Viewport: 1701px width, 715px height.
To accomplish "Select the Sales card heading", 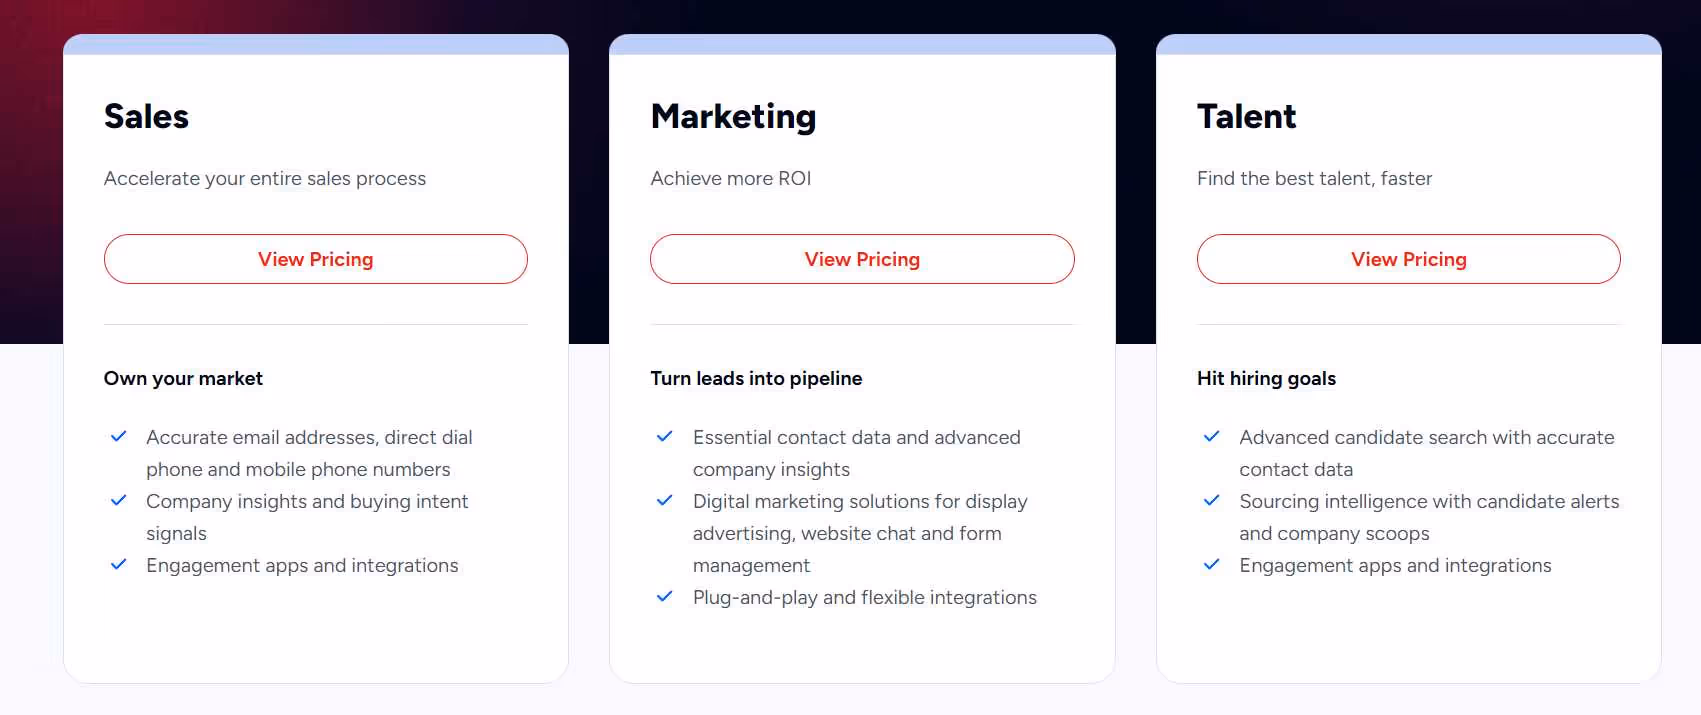I will [x=146, y=116].
